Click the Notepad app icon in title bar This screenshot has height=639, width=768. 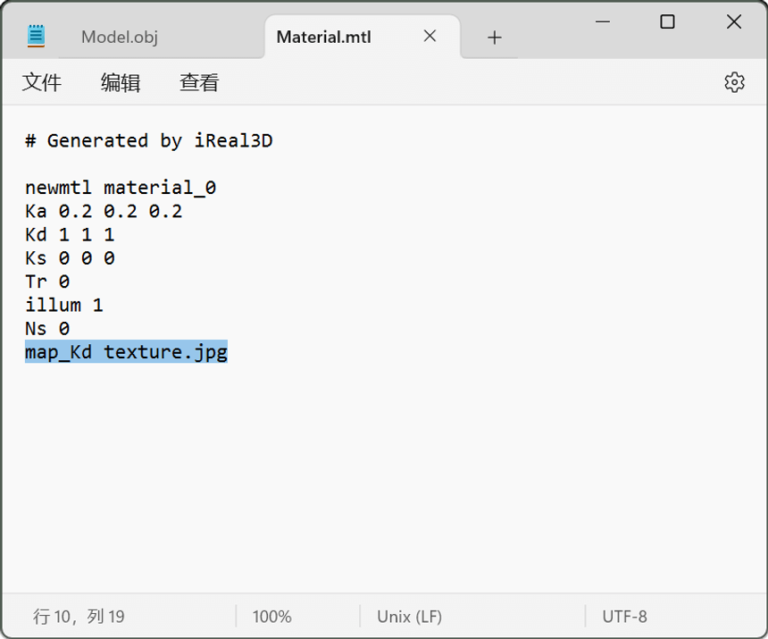click(37, 36)
